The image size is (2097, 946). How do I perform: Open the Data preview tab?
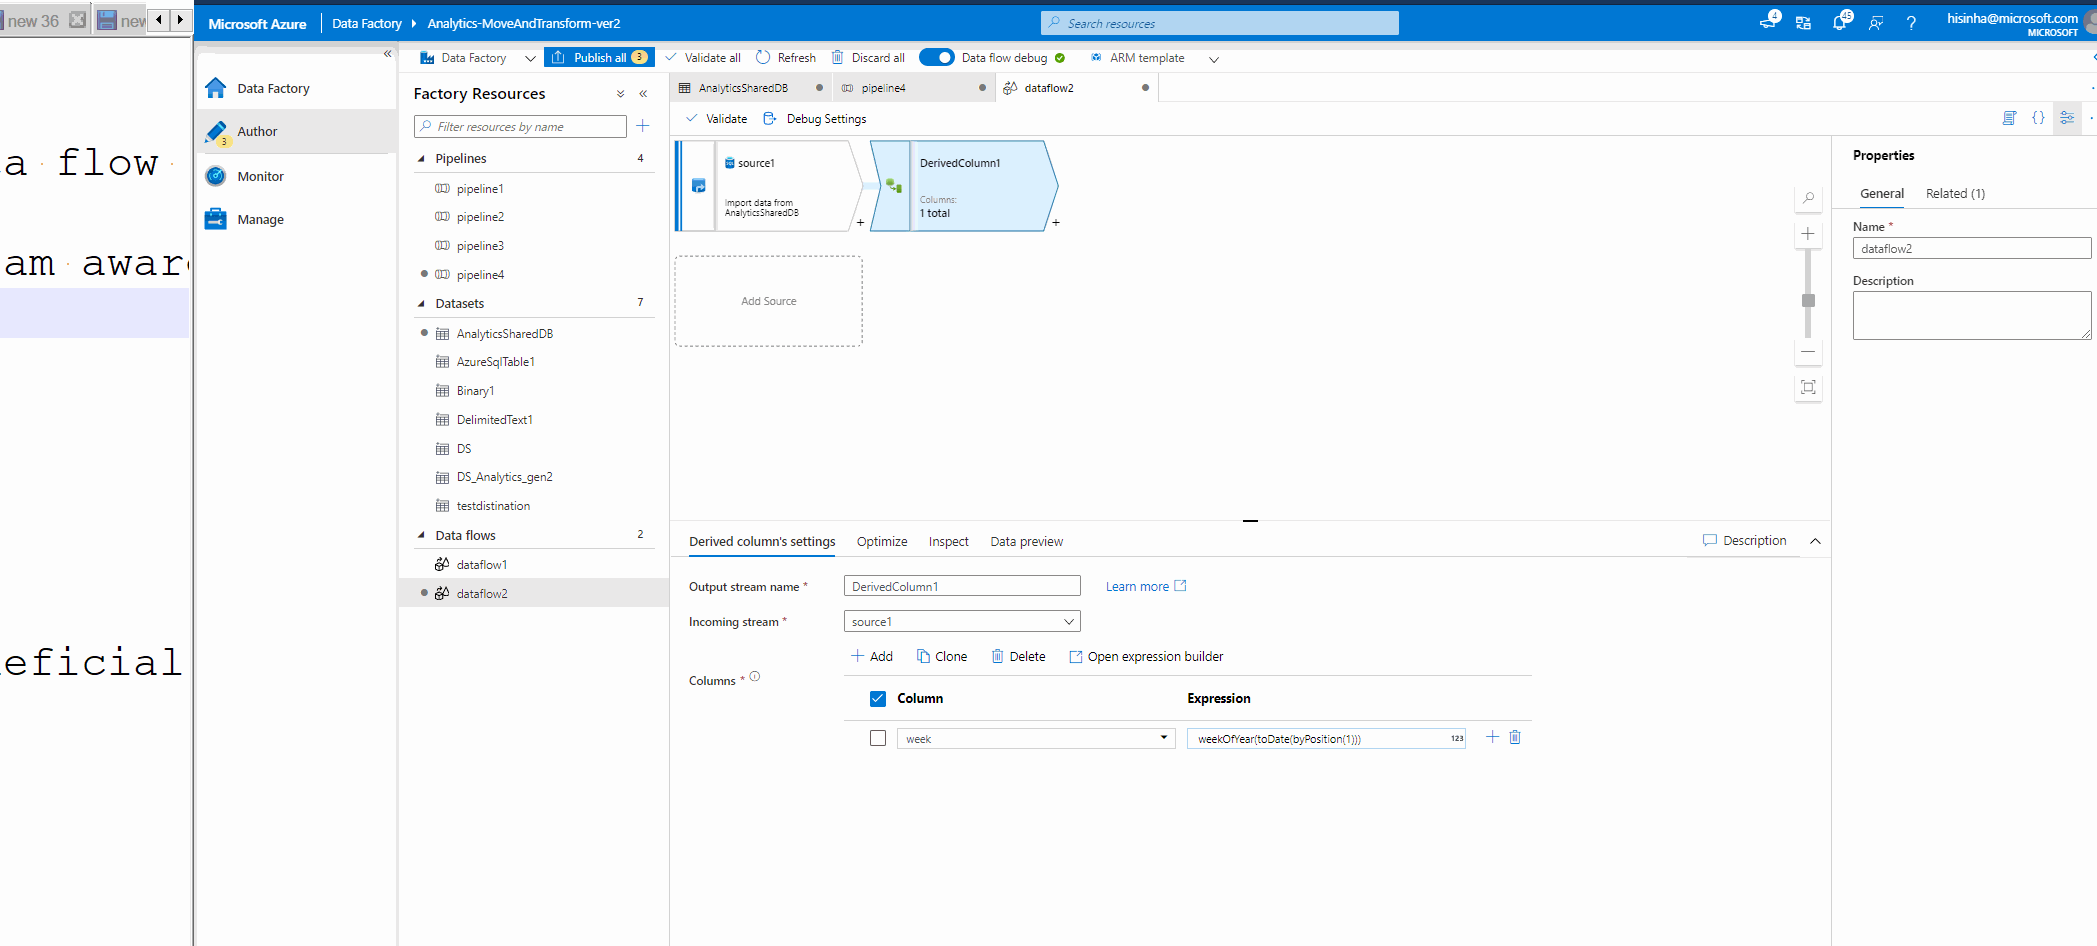[x=1027, y=542]
